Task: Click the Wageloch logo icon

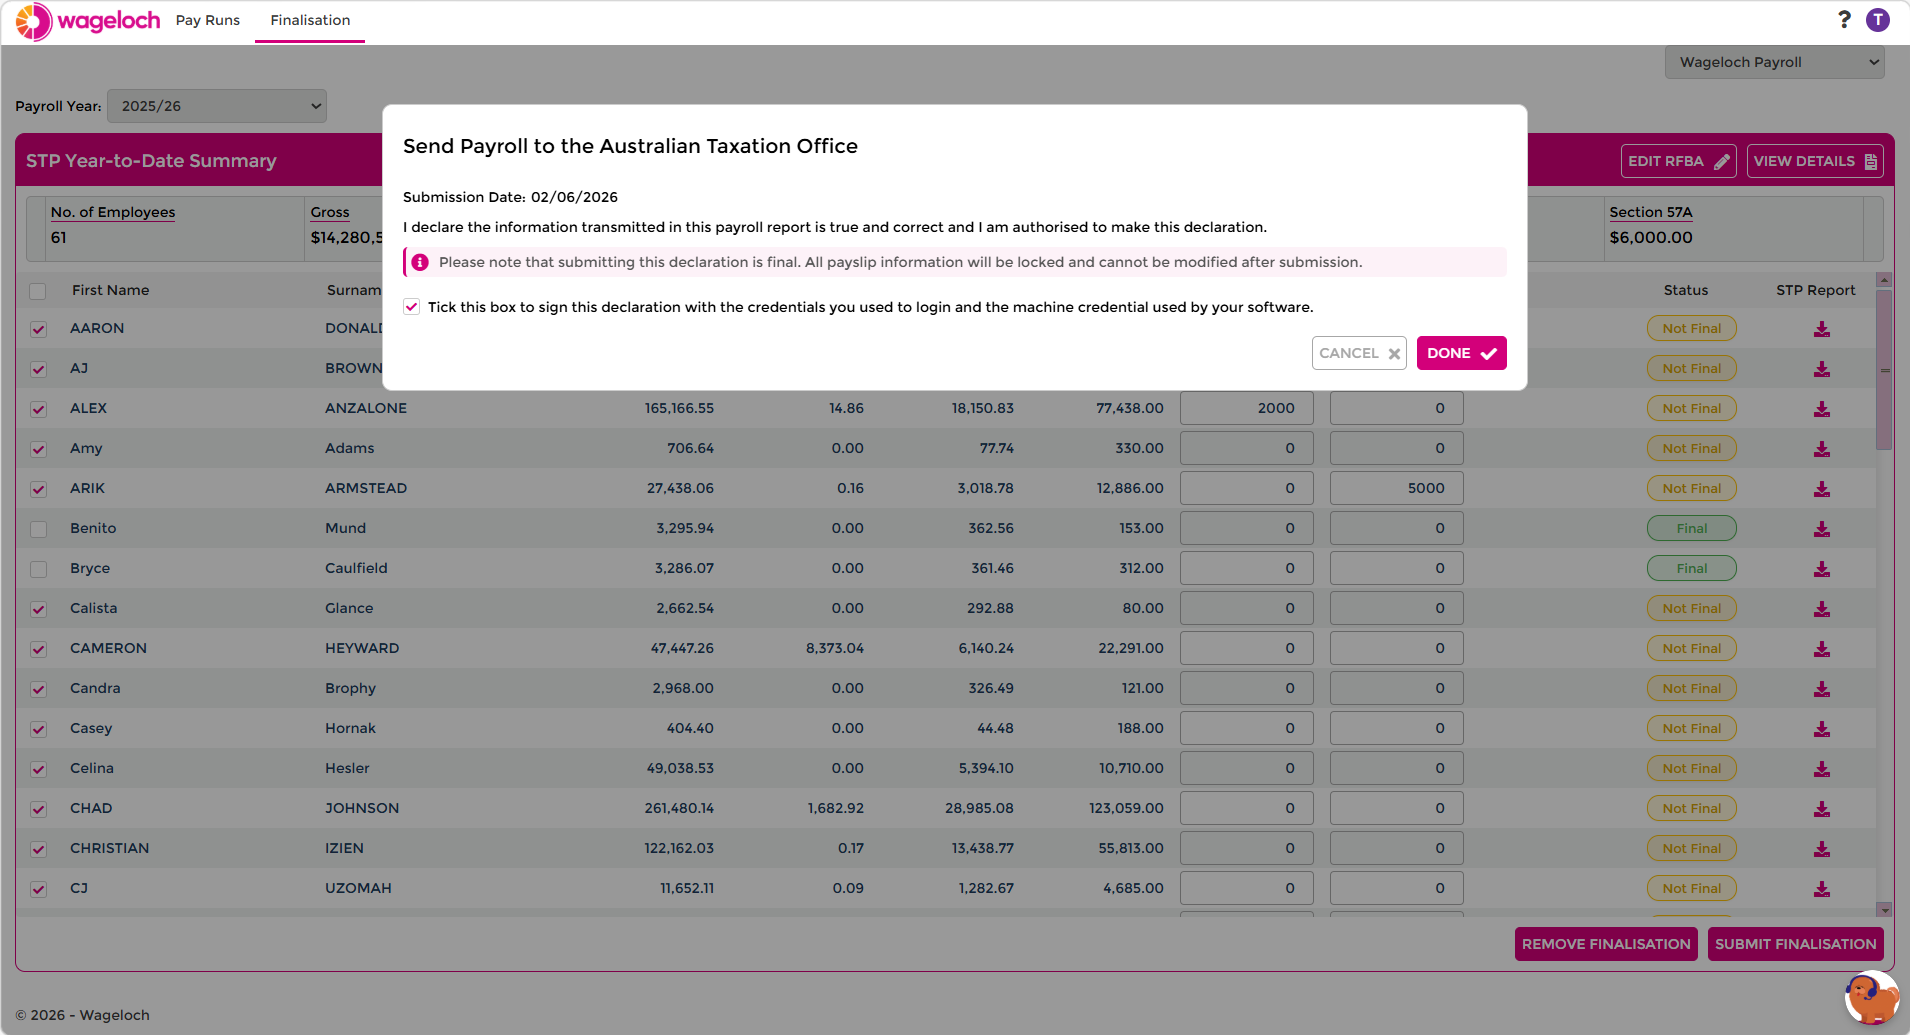Action: click(x=34, y=21)
